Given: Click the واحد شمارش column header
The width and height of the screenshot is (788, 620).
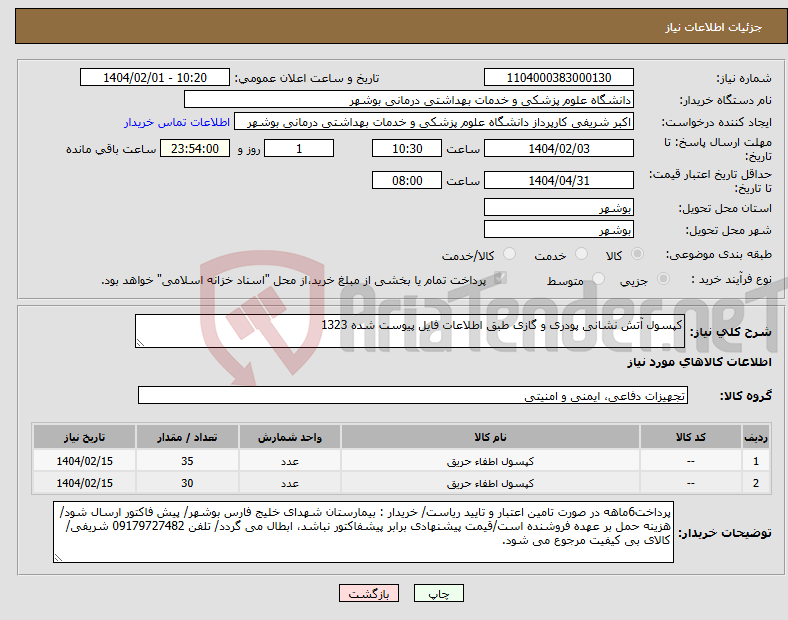Looking at the screenshot, I should [290, 437].
